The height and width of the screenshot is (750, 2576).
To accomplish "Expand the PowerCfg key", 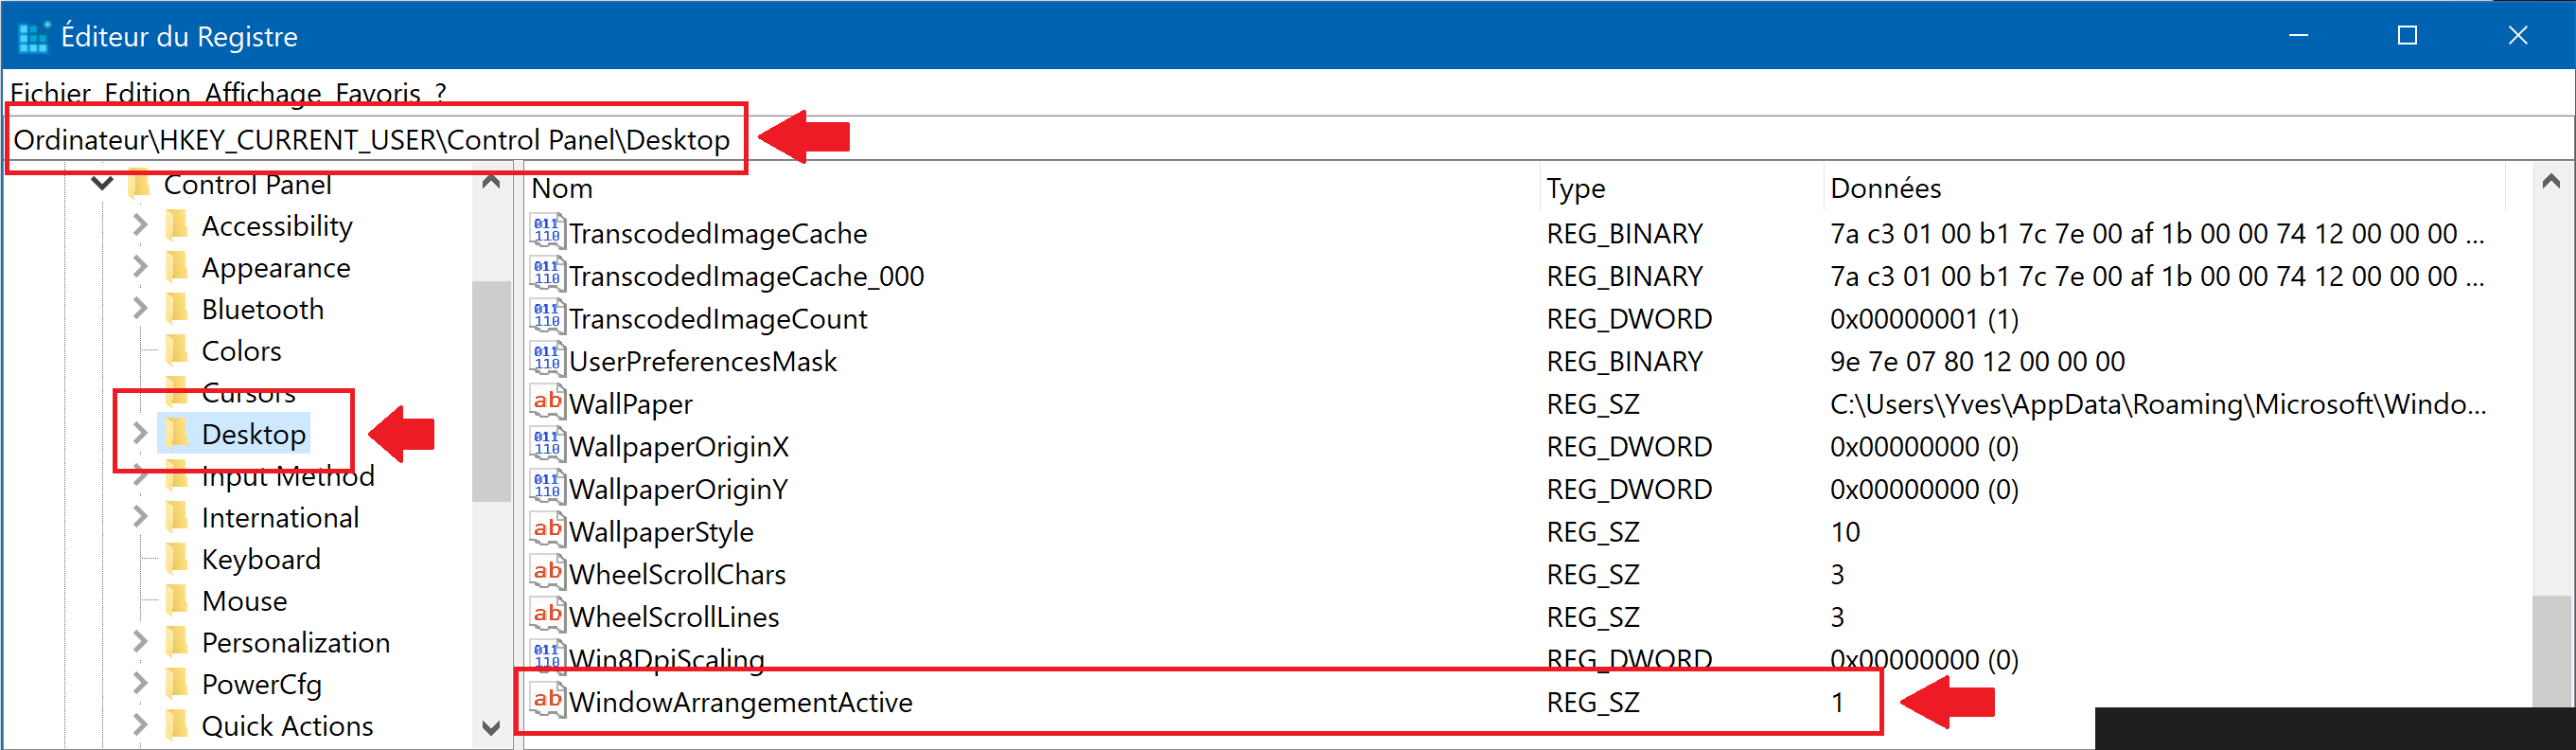I will (x=140, y=684).
